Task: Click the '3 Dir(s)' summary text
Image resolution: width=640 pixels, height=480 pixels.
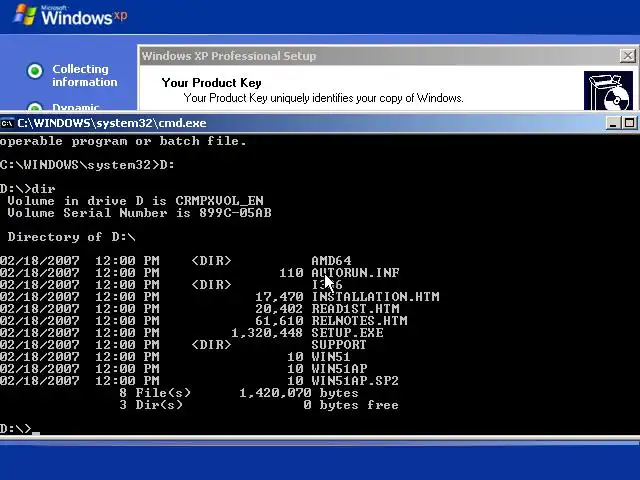Action: [x=151, y=405]
